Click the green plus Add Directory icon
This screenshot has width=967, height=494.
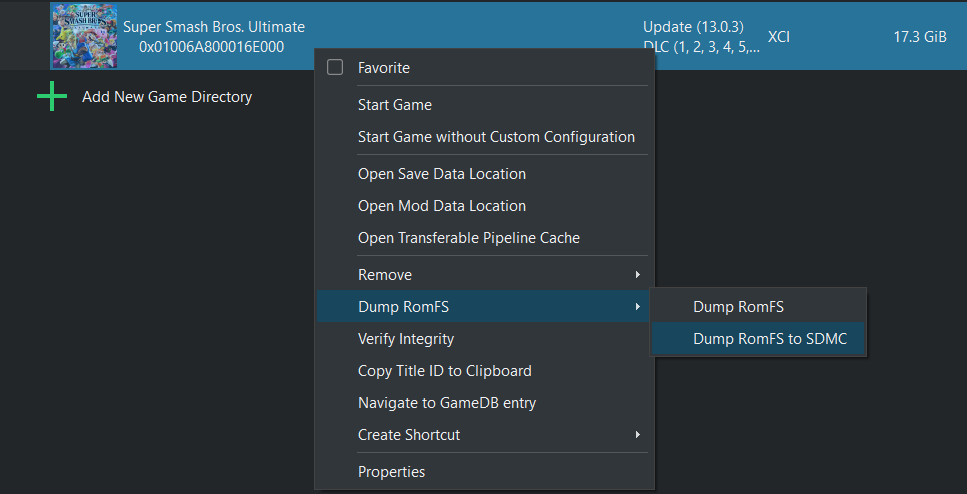coord(52,97)
